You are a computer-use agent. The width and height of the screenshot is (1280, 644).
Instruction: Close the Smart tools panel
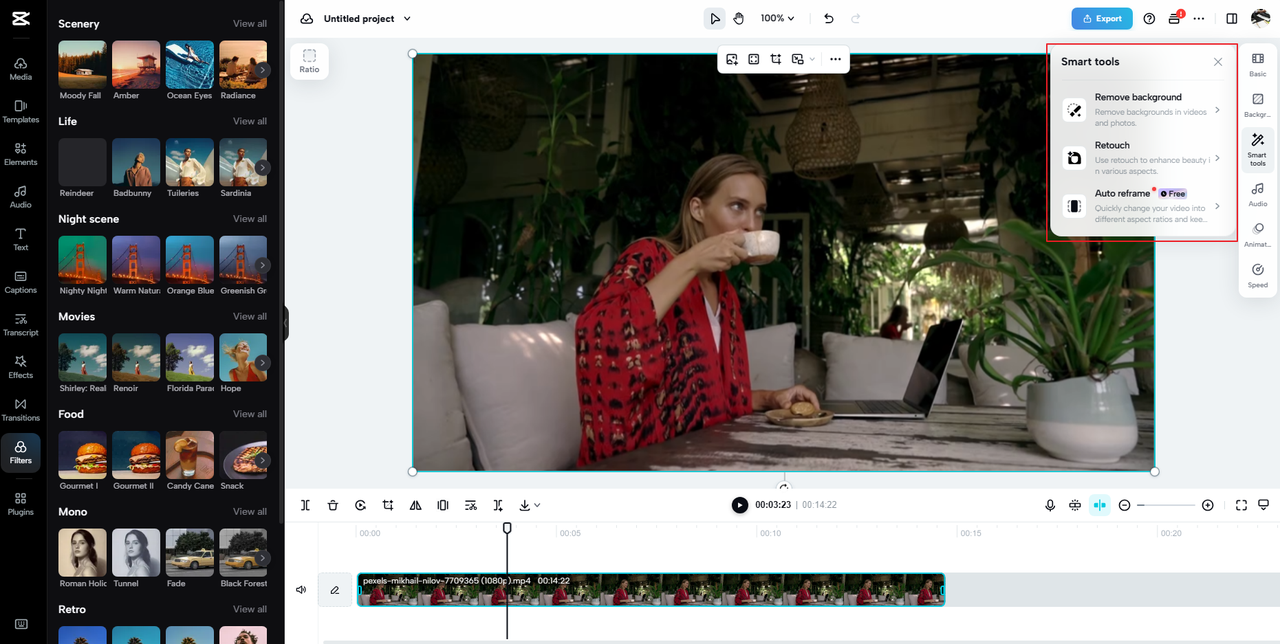[x=1218, y=62]
